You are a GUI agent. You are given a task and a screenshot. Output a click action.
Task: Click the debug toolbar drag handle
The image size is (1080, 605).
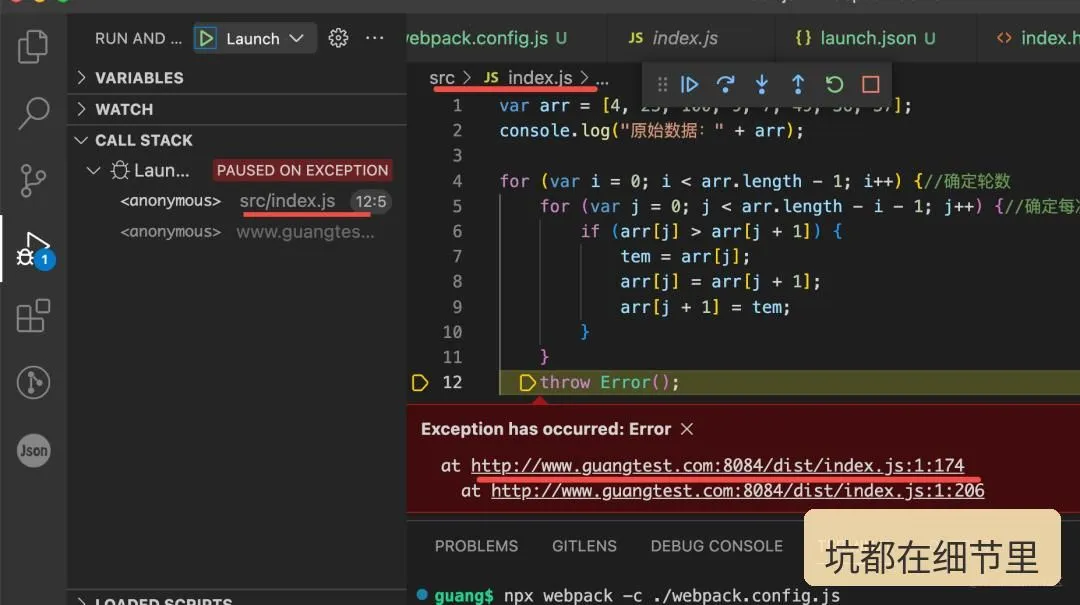point(662,84)
